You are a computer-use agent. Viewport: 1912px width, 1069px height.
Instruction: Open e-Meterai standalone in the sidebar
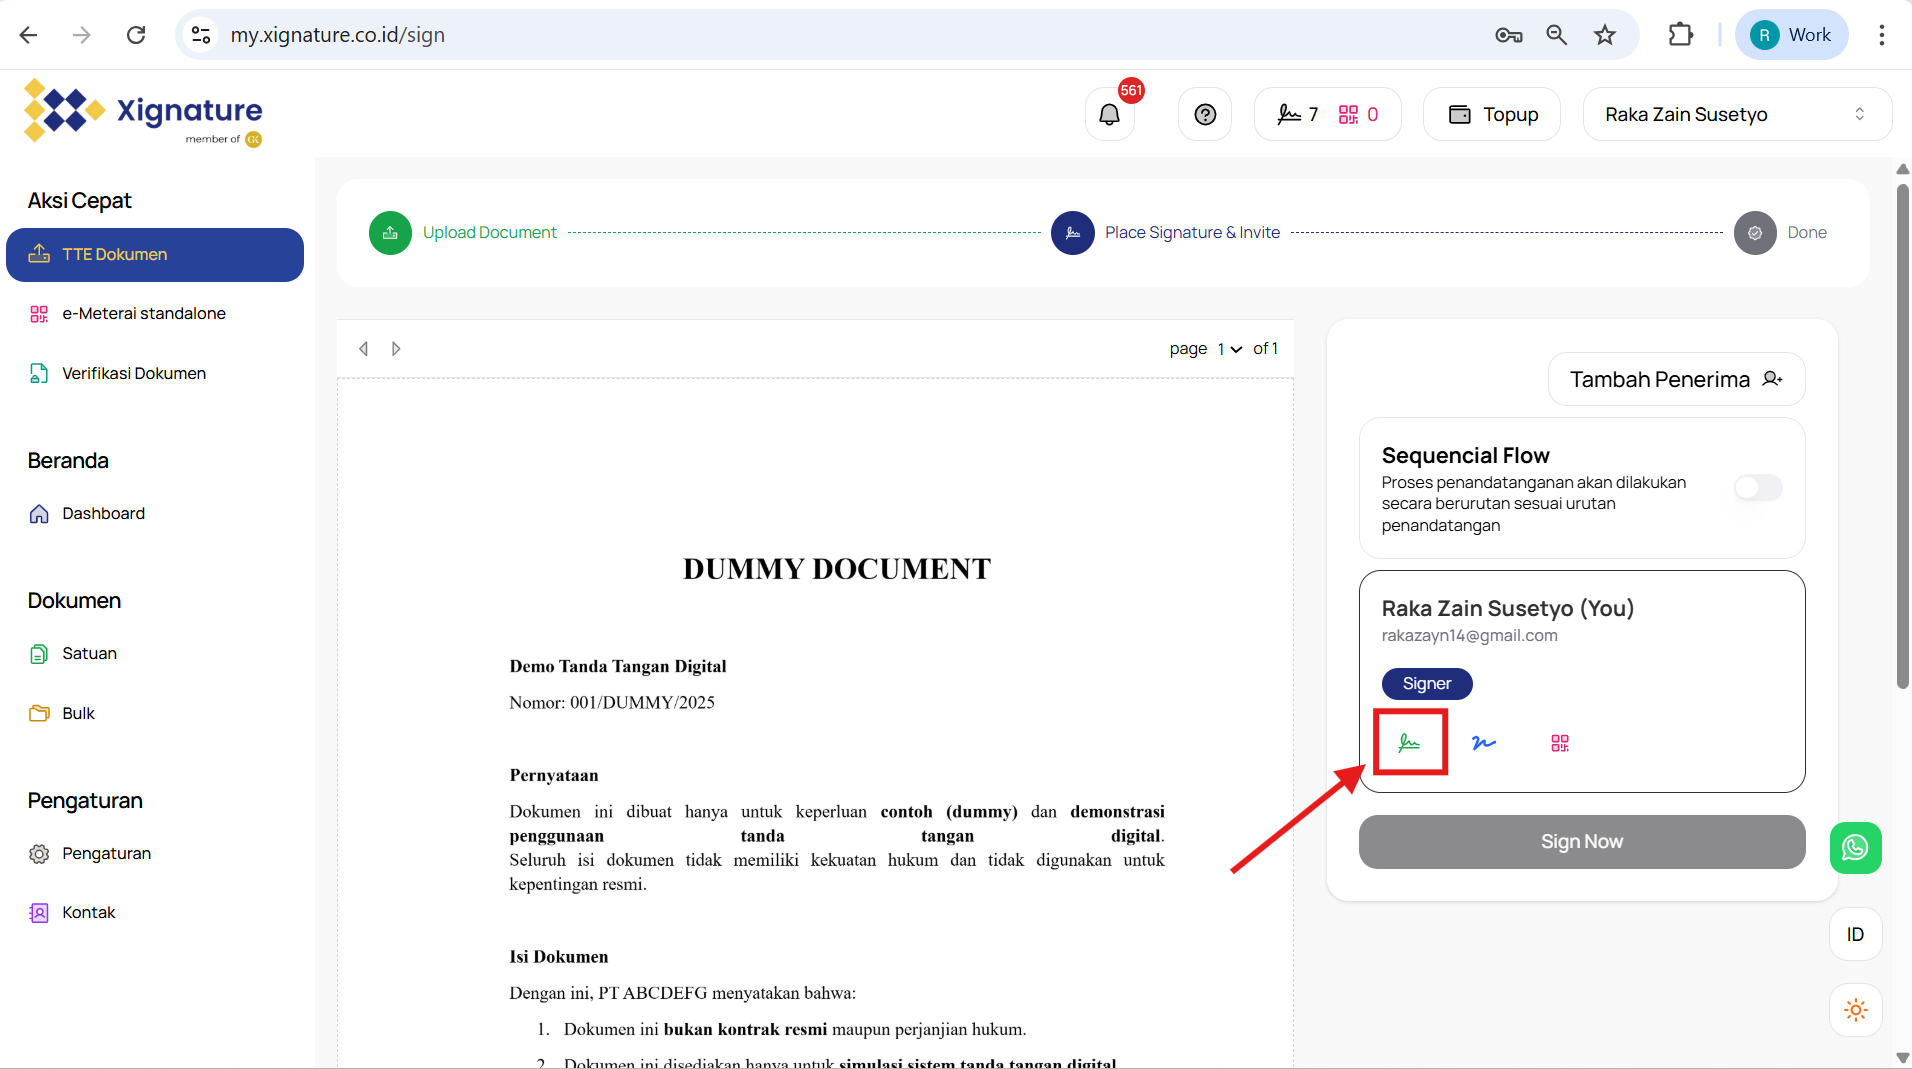pos(144,314)
